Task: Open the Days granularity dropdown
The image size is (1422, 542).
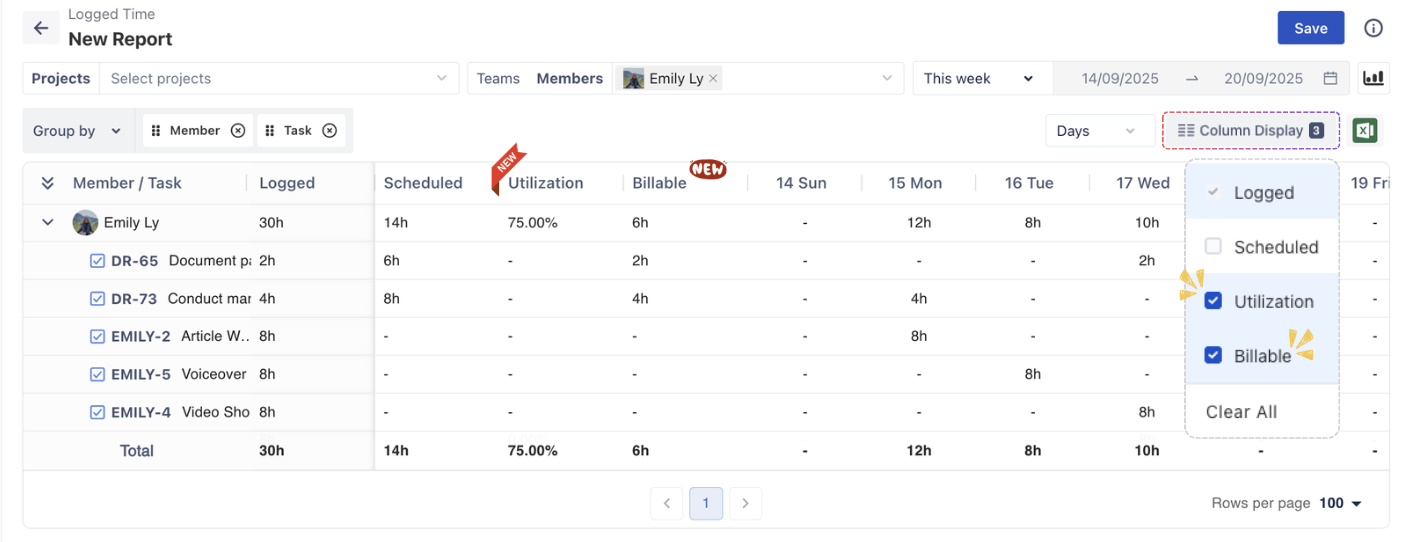Action: [x=1098, y=131]
